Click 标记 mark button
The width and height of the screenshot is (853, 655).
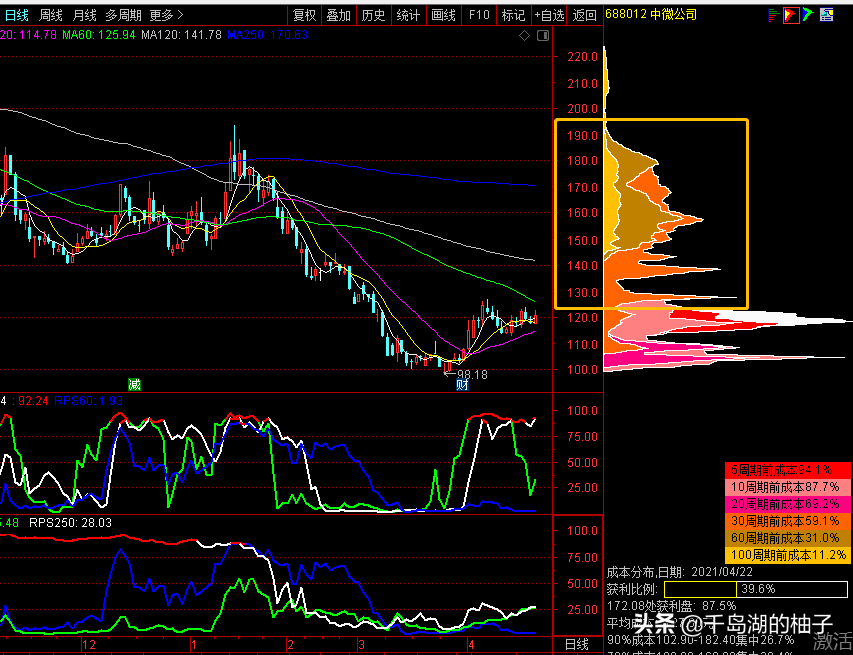pos(513,15)
